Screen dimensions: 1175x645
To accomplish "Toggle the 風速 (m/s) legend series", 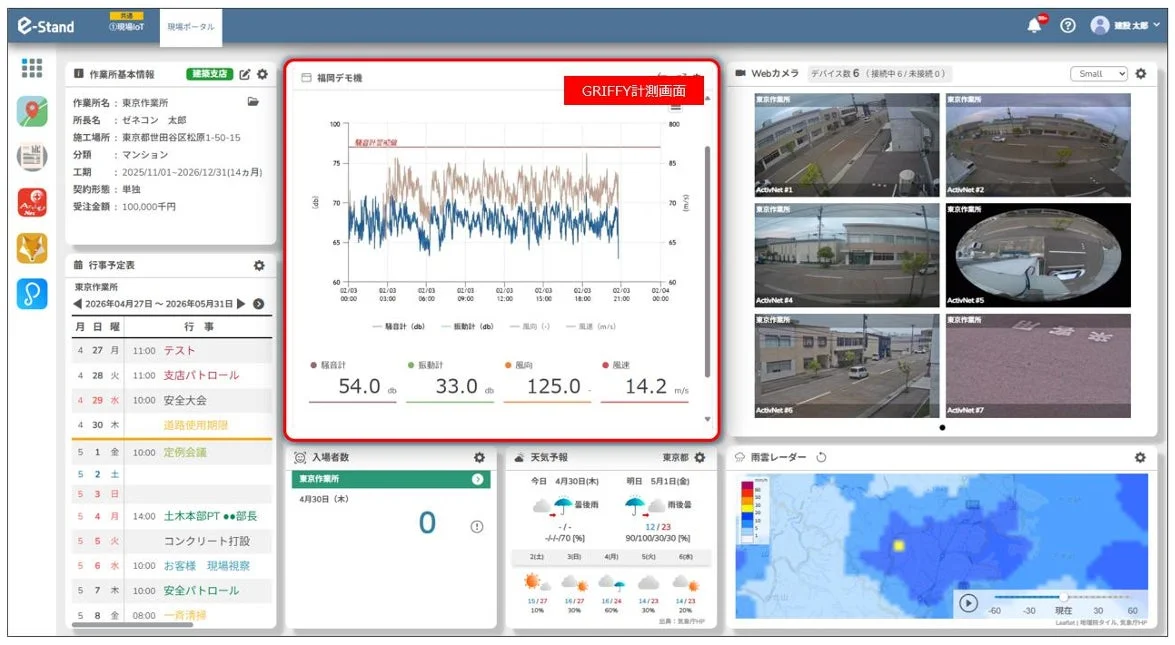I will point(590,327).
